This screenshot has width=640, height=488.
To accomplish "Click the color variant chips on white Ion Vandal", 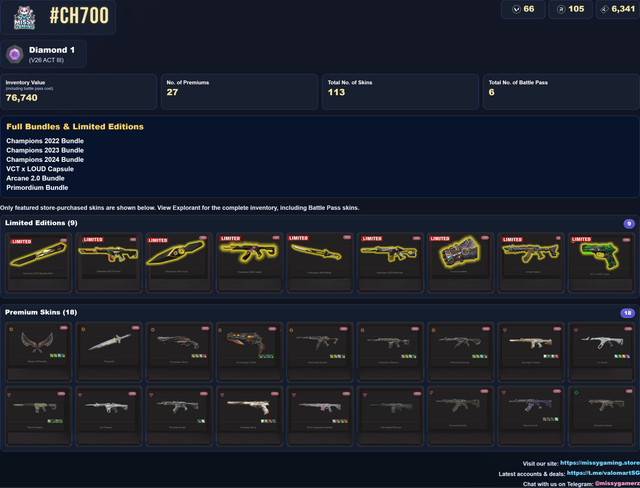I will pyautogui.click(x=622, y=356).
